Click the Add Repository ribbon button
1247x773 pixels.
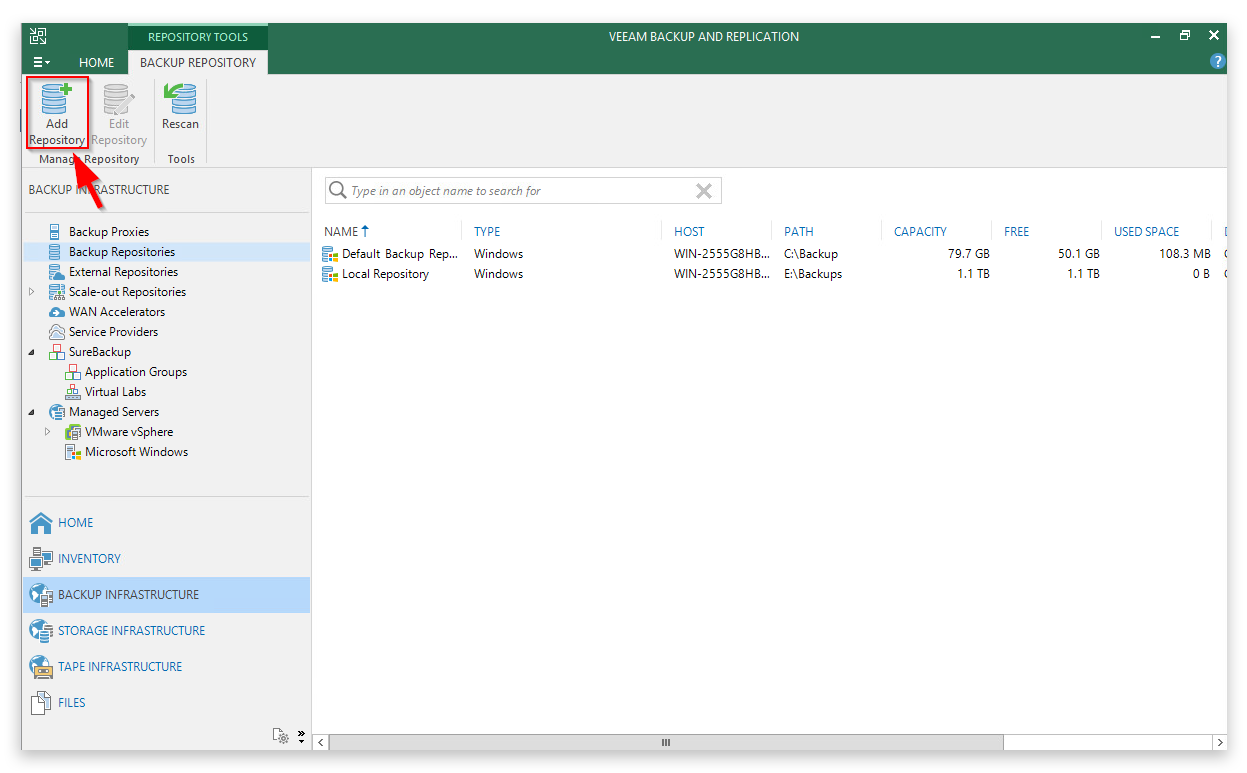point(57,113)
